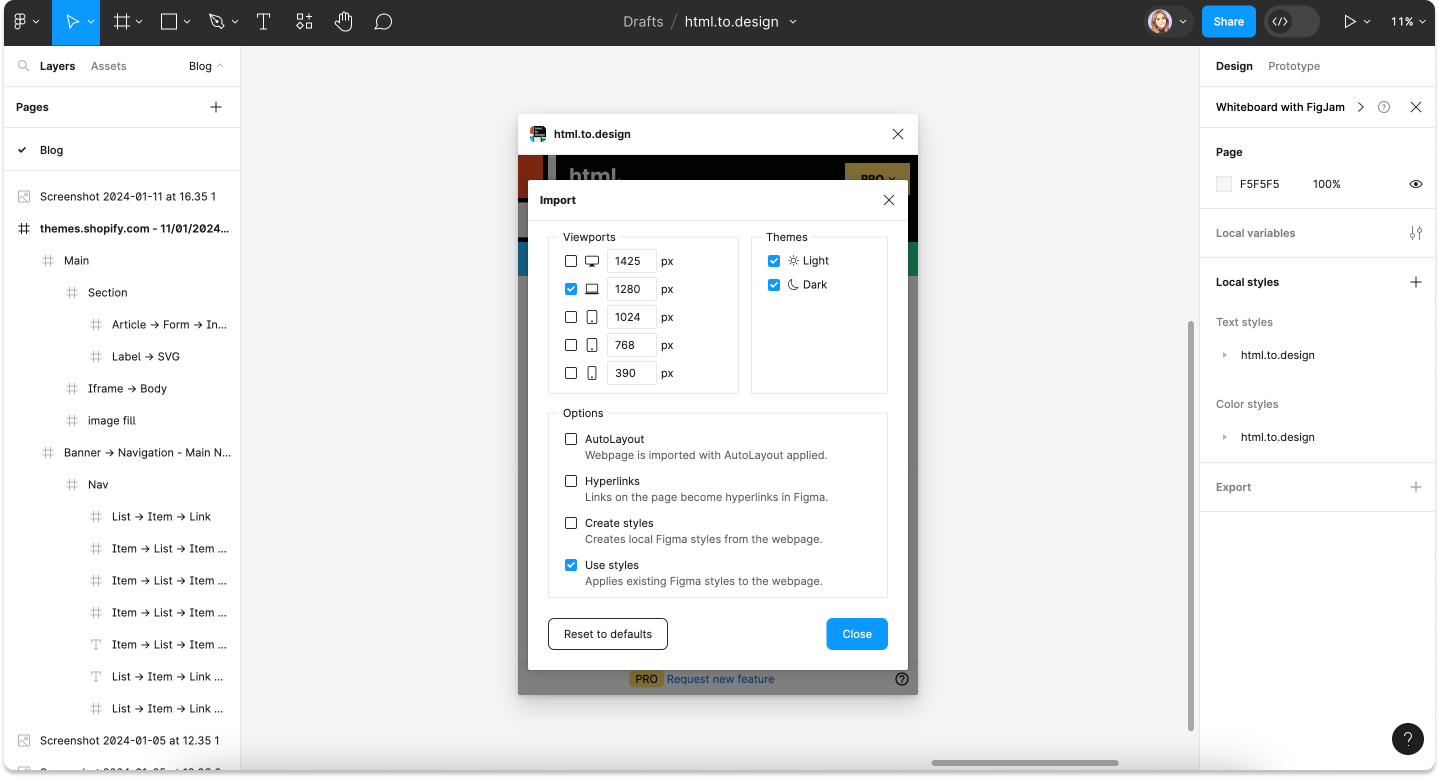Open Whiteboard with FigJam arrow
The width and height of the screenshot is (1439, 778).
click(x=1361, y=107)
